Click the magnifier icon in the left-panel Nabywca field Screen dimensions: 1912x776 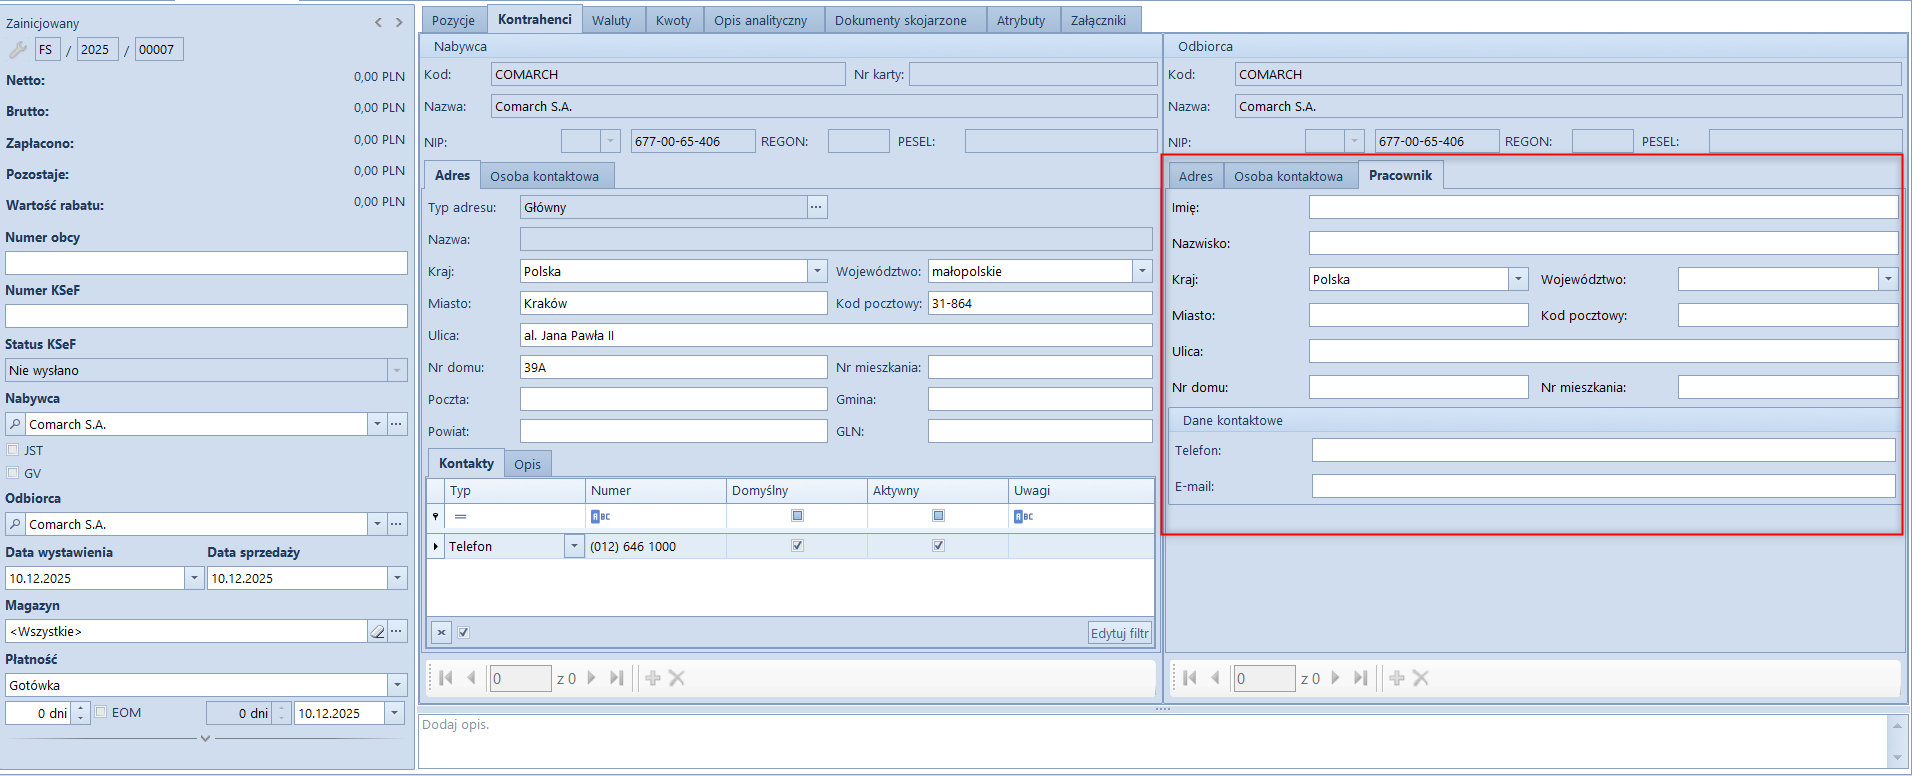(x=15, y=424)
